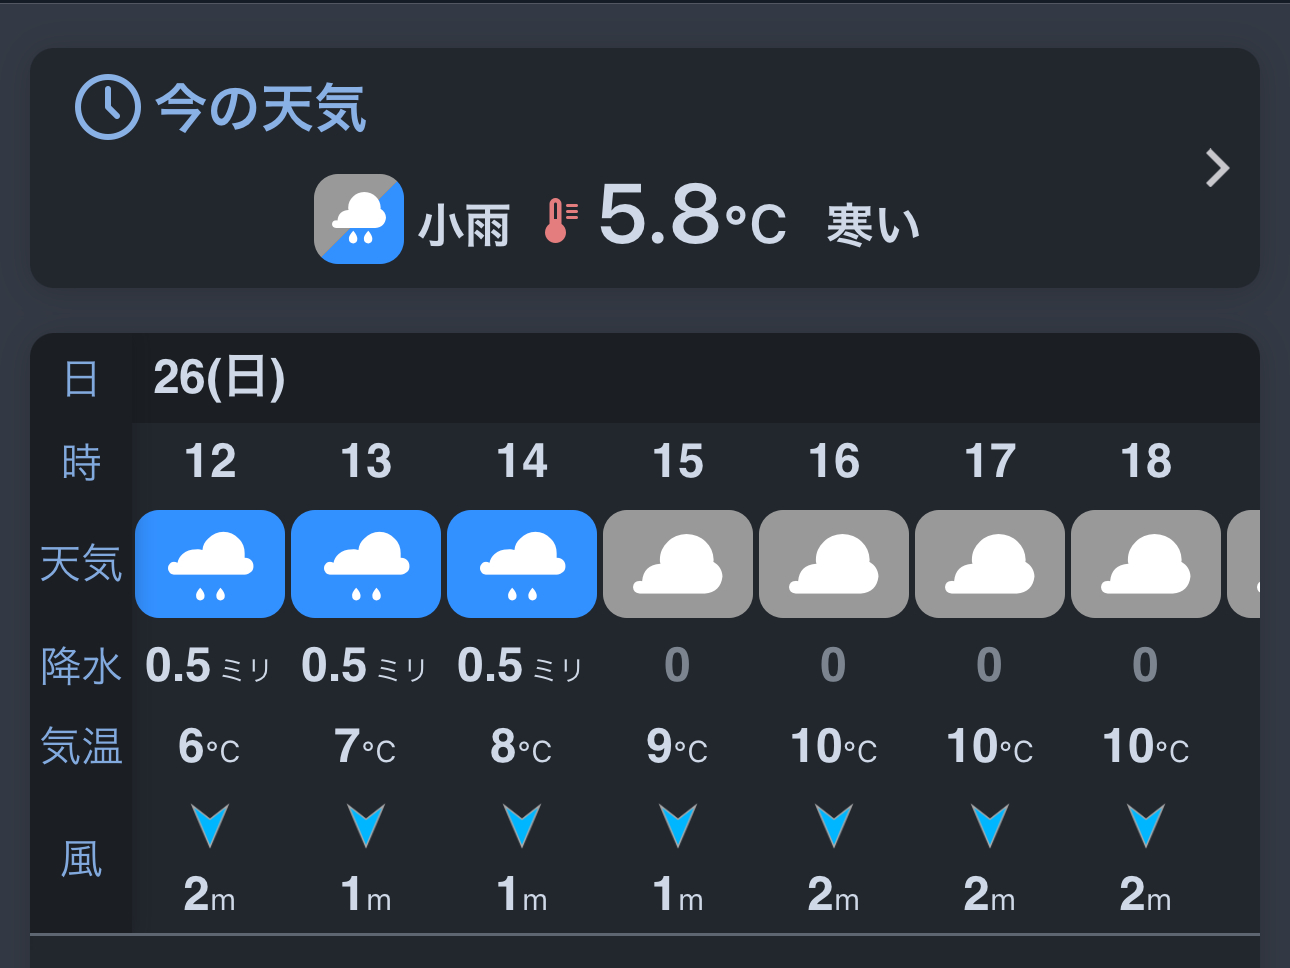Click the 0.5 ミリ precipitation at 13 o'clock
The image size is (1290, 968).
tap(364, 666)
